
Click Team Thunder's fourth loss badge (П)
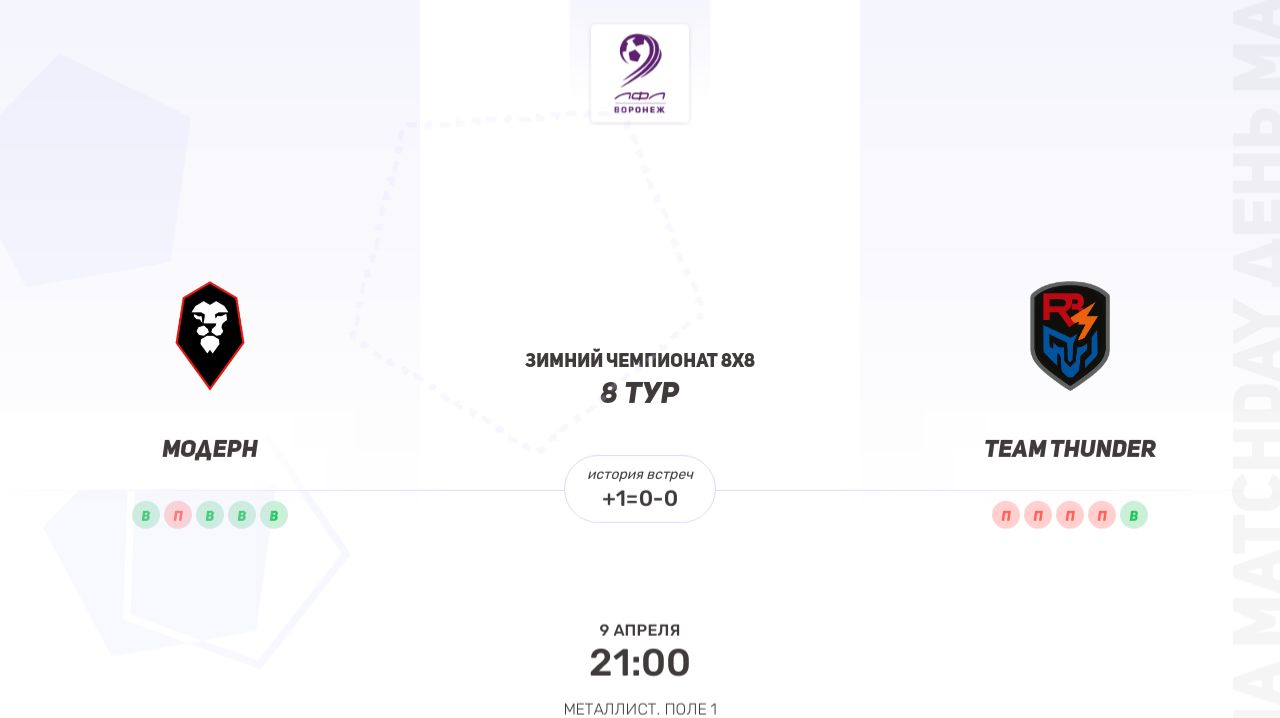[x=1102, y=515]
